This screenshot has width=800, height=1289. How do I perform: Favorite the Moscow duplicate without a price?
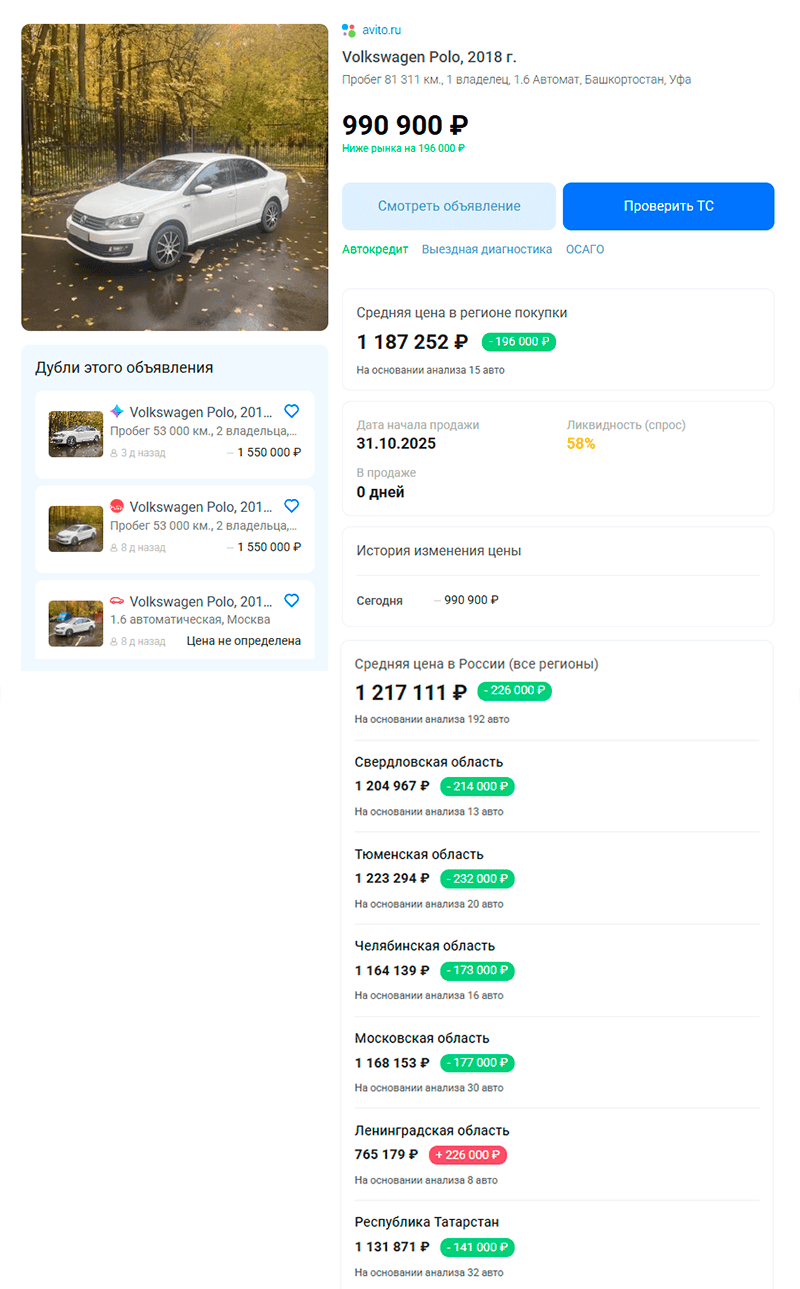291,600
